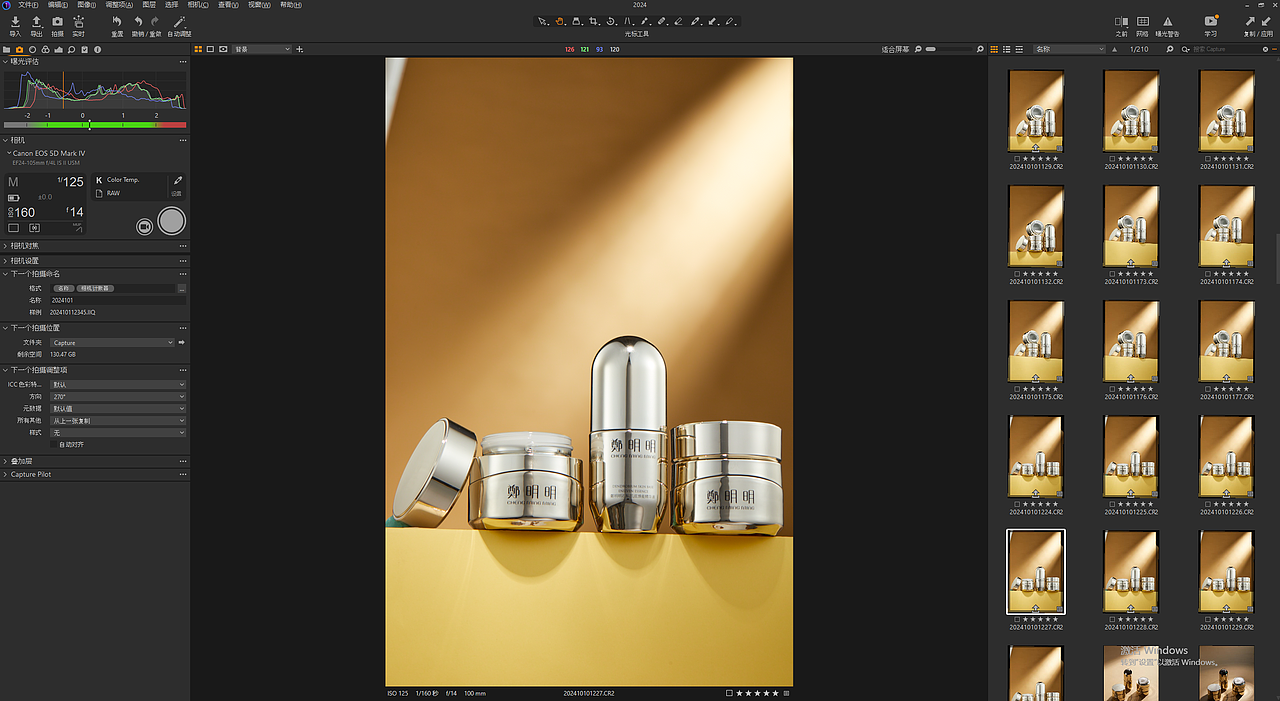Open the library folder tool tab
This screenshot has width=1280, height=701.
7,49
